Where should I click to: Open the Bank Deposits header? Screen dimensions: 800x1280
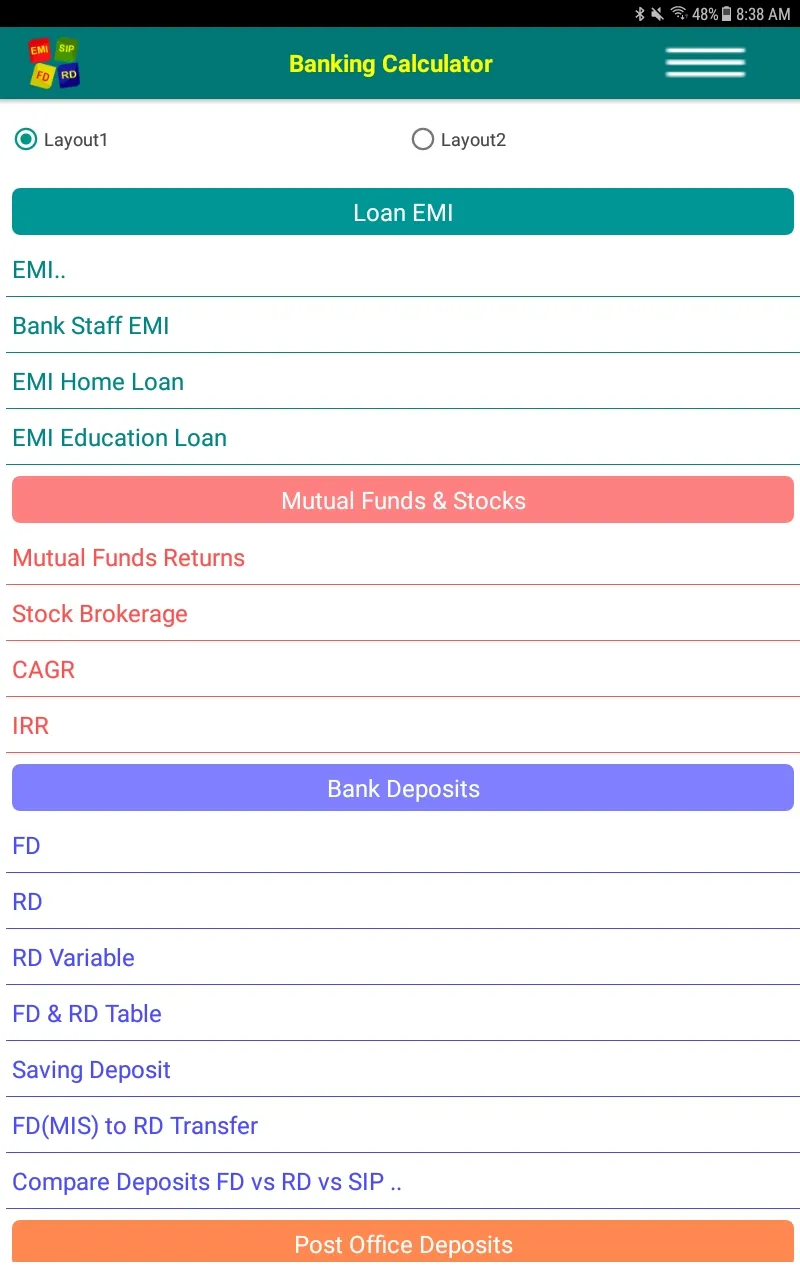[402, 787]
